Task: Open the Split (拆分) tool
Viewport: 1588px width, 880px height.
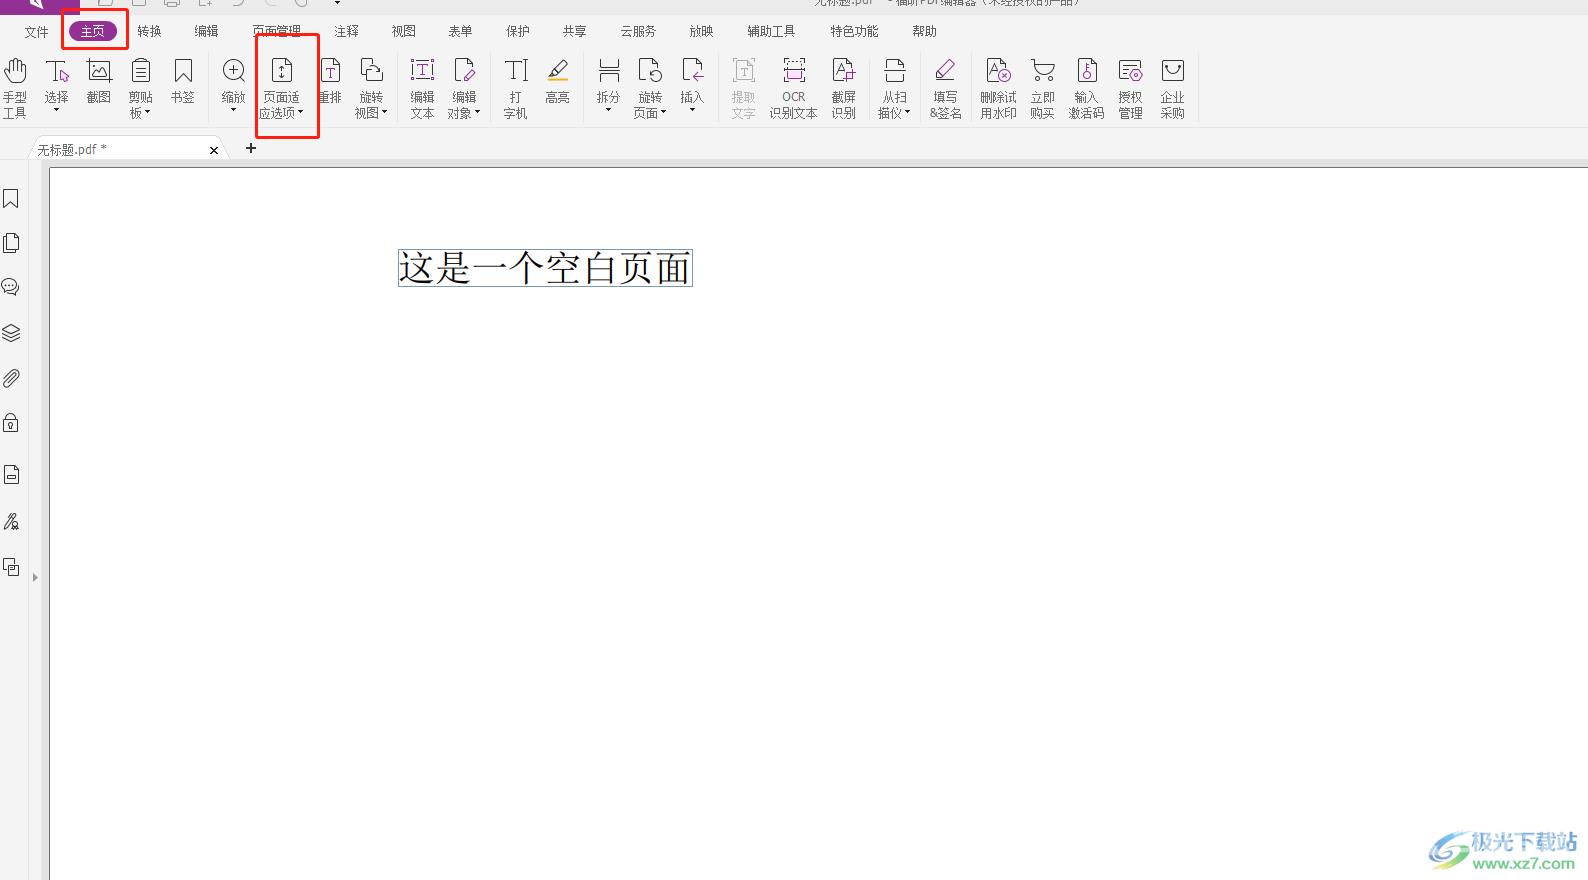Action: [608, 86]
